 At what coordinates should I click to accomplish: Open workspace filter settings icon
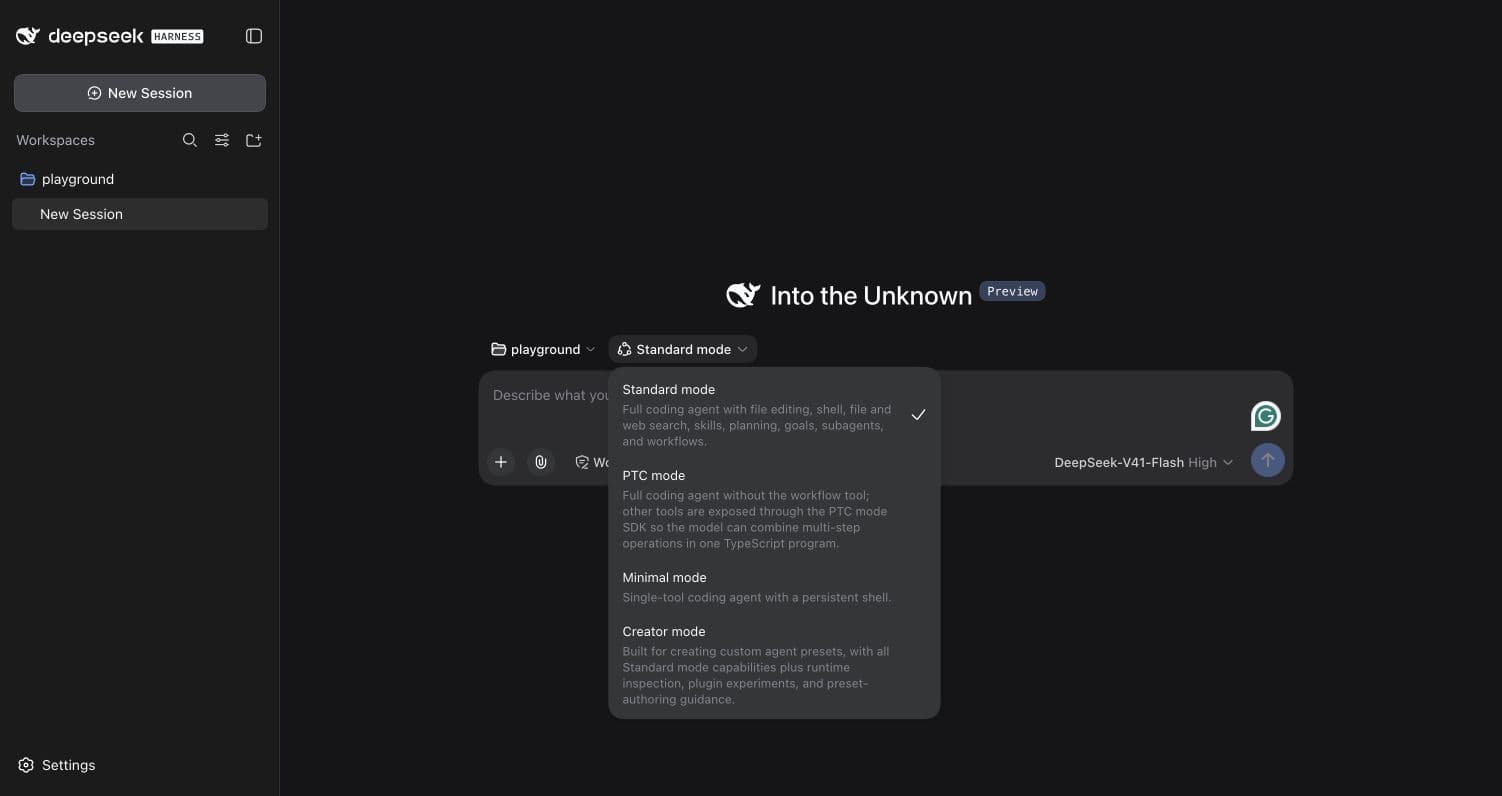tap(222, 140)
